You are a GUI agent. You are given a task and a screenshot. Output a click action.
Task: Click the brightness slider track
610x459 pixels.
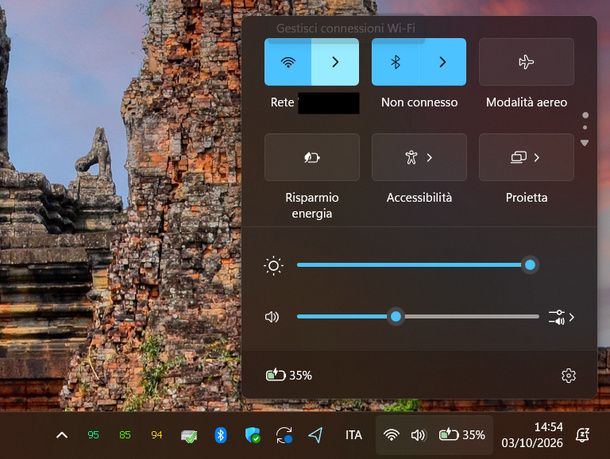click(x=418, y=265)
